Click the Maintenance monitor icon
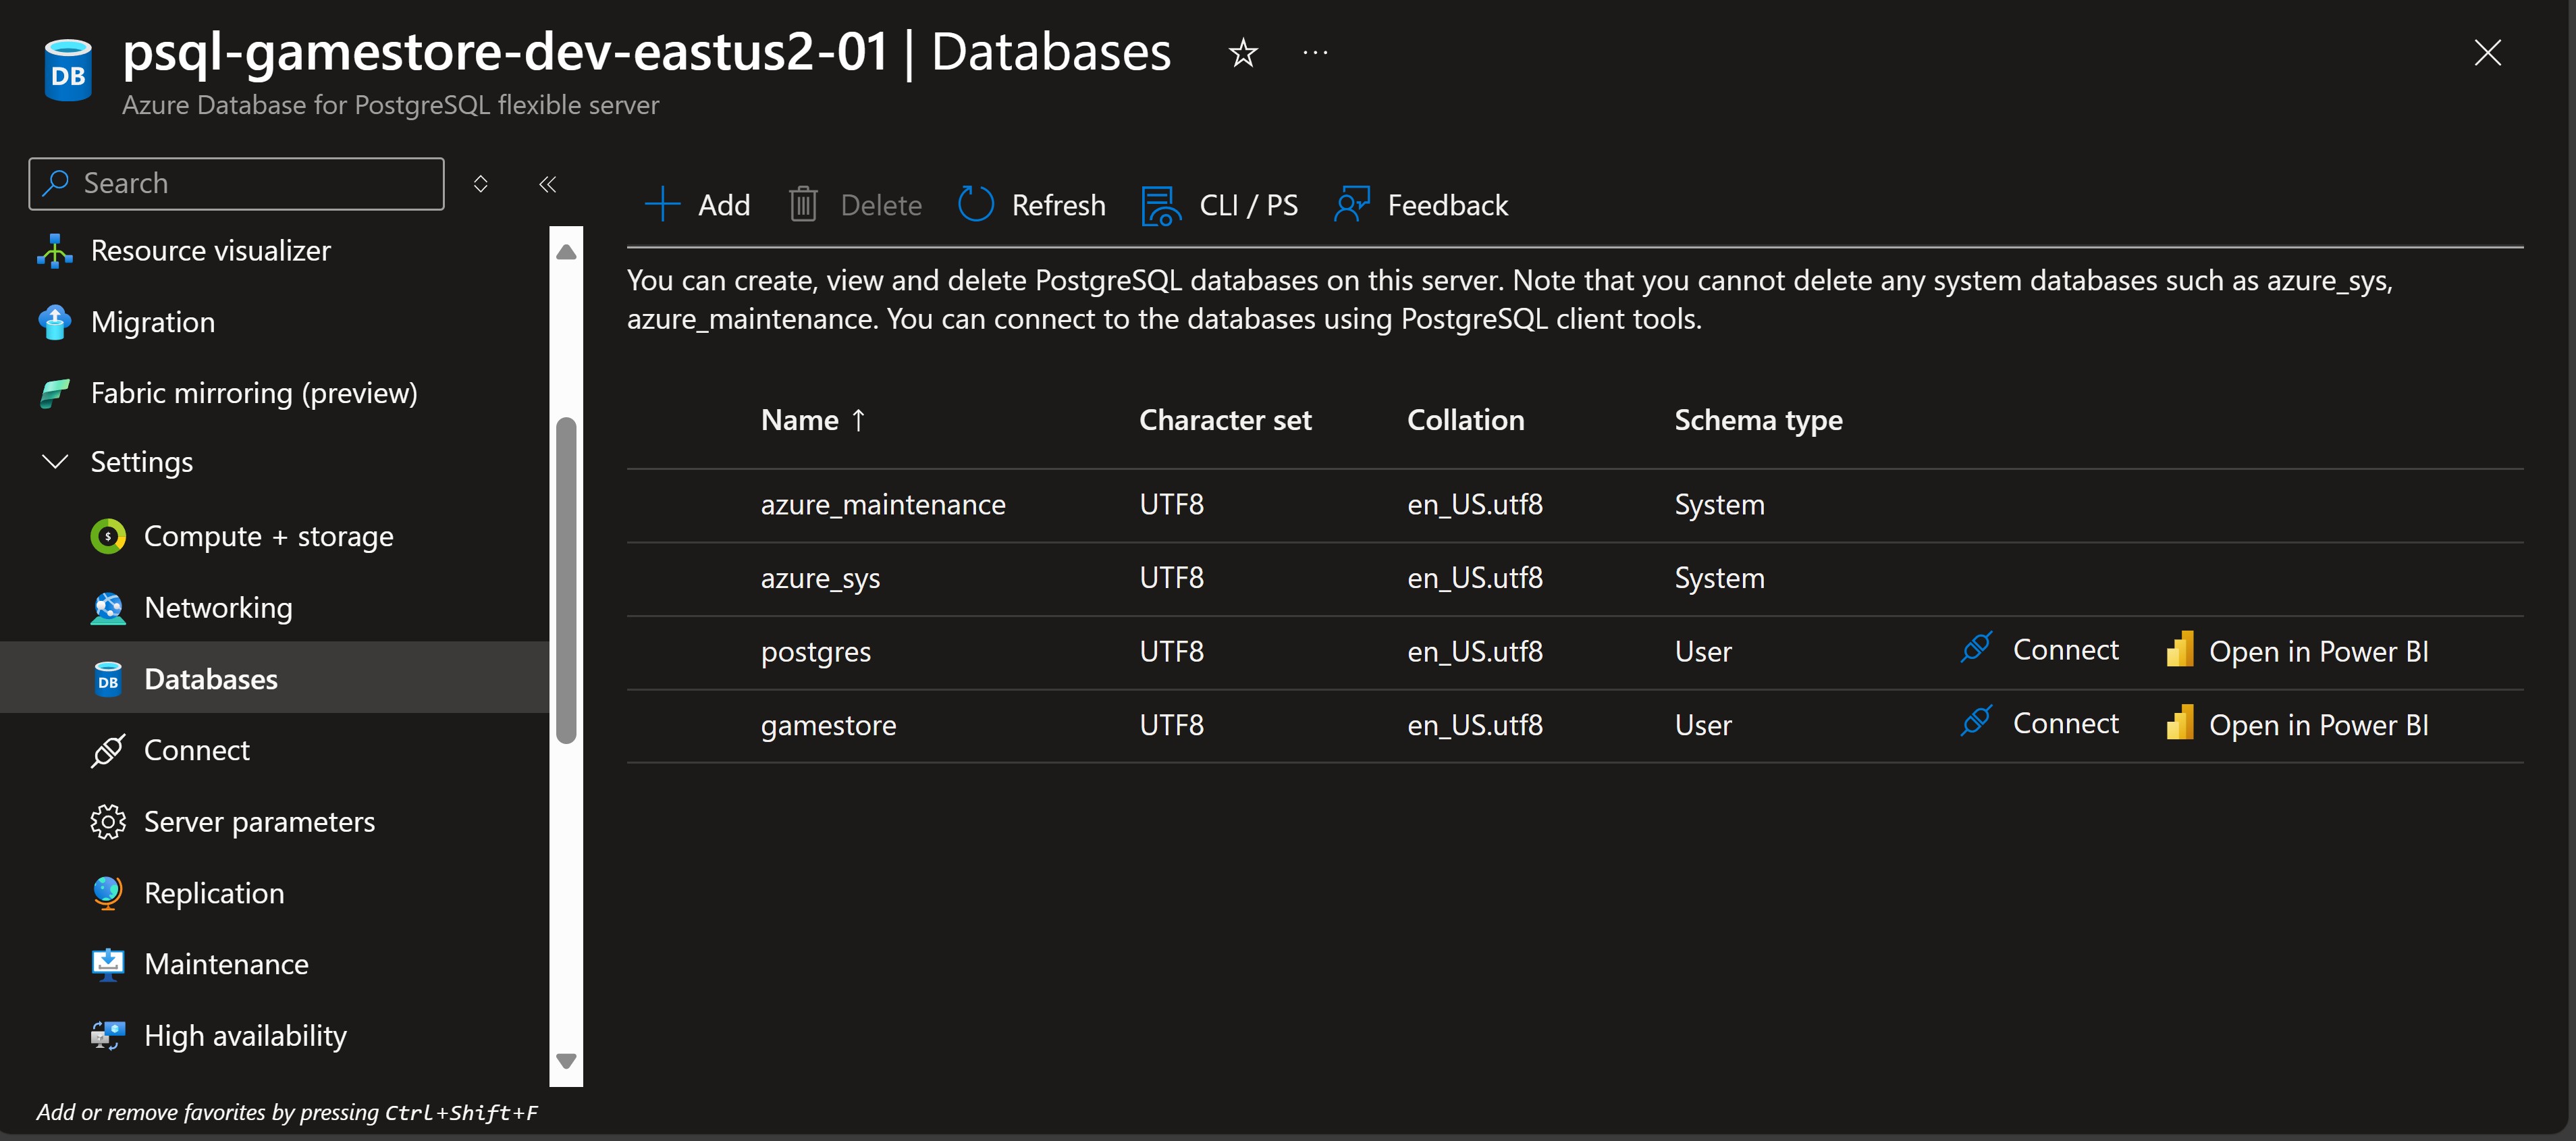 click(x=108, y=964)
